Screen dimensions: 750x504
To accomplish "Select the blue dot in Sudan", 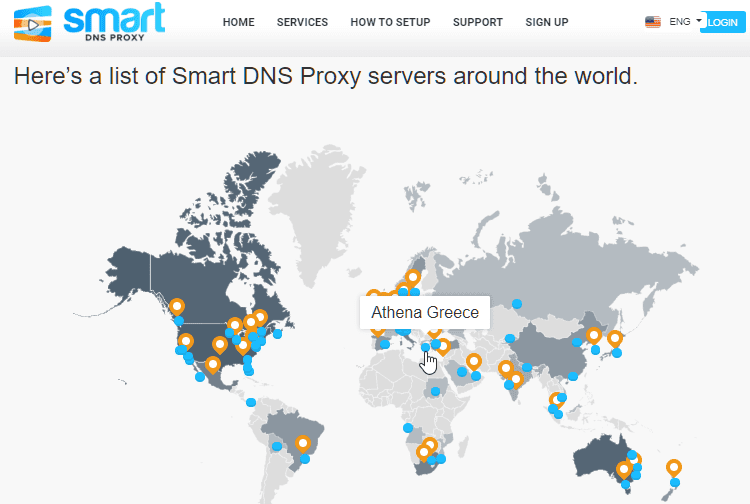I will pos(435,391).
